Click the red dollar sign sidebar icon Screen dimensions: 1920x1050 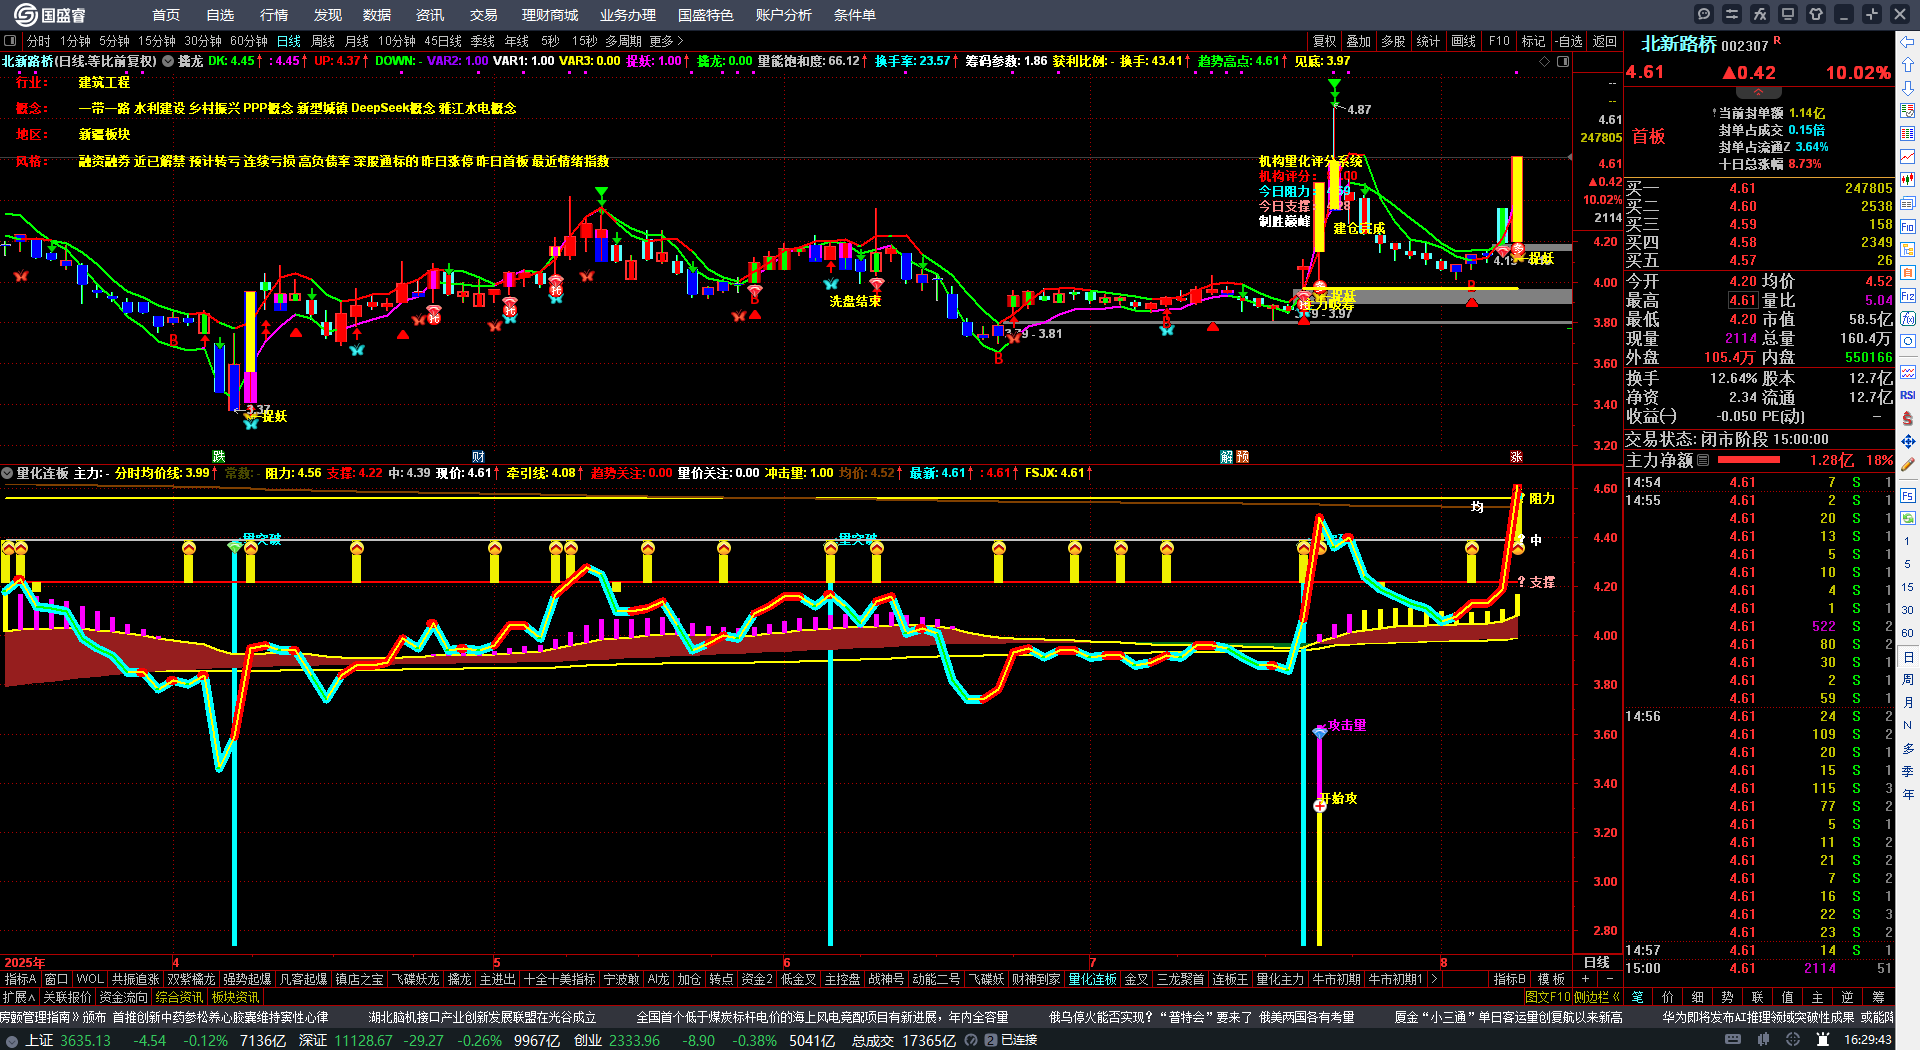click(1908, 418)
